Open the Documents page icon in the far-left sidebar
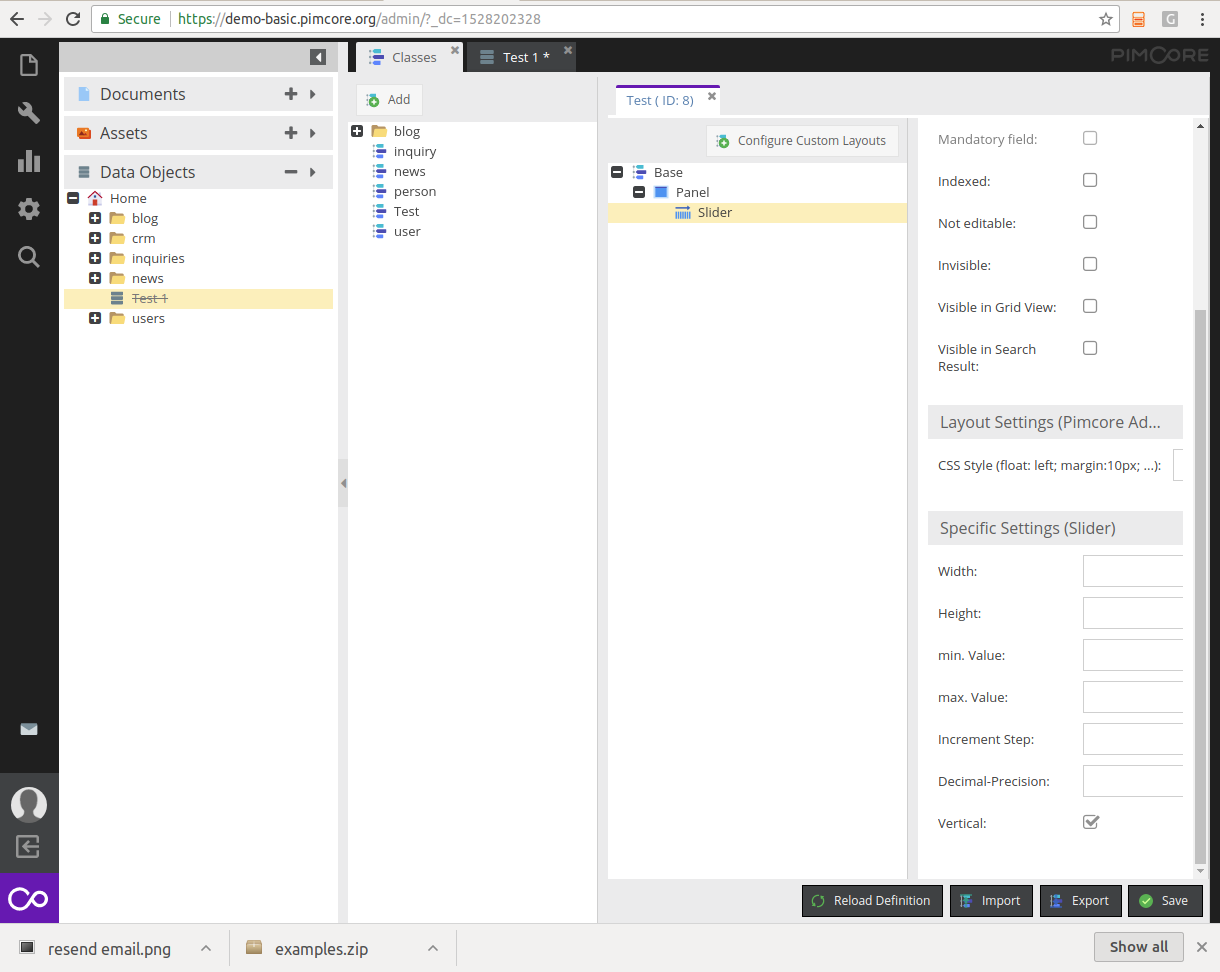The height and width of the screenshot is (972, 1220). 28,63
